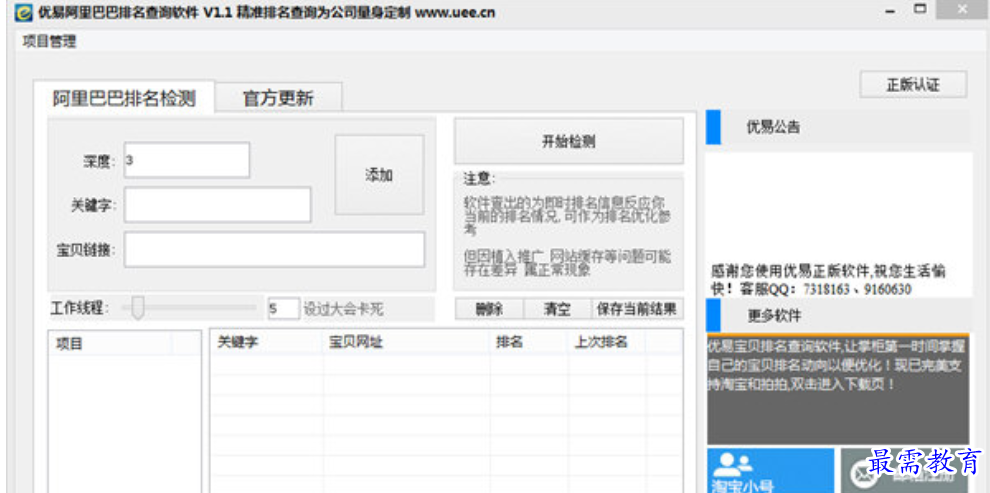This screenshot has height=493, width=990.
Task: Open the 淘宝小号 tile
Action: (770, 470)
